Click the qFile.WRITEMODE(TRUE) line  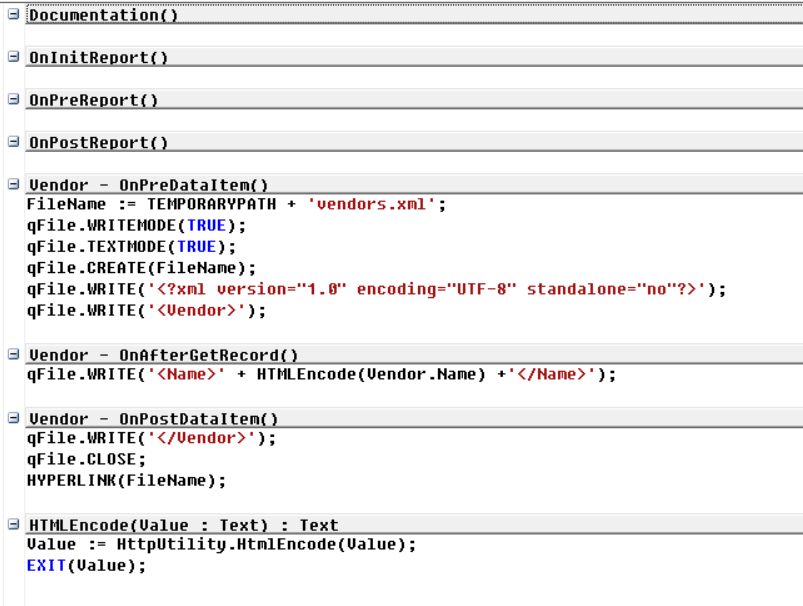[136, 225]
